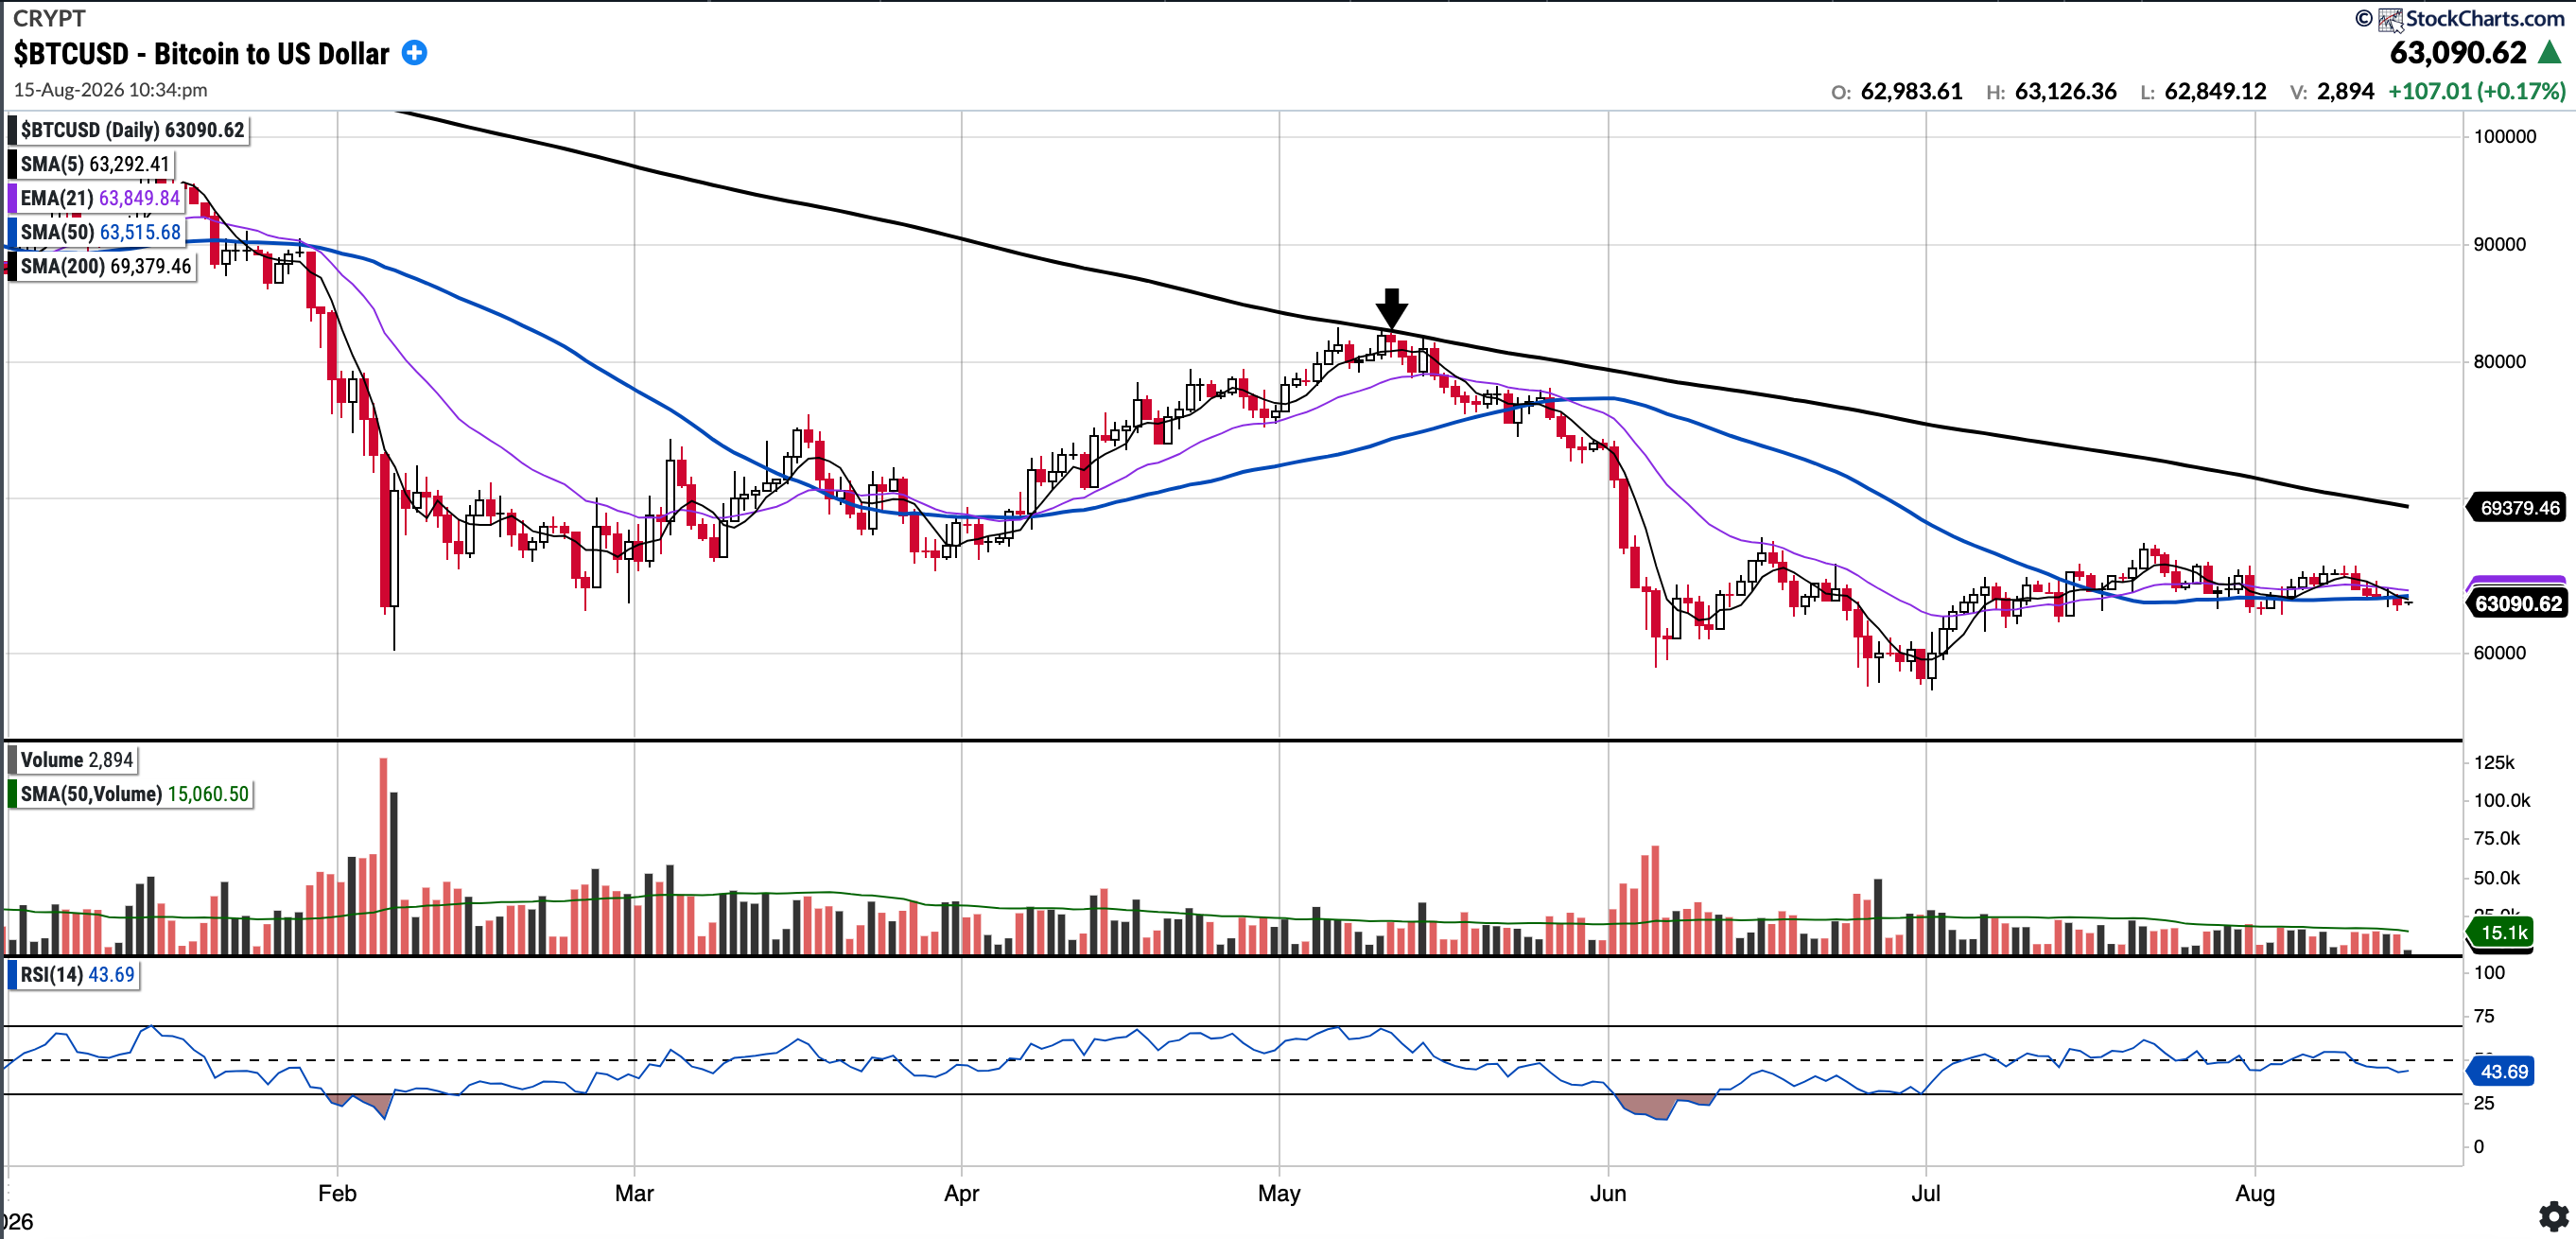The image size is (2576, 1239).
Task: Click the "Jun" date axis label
Action: pos(1608,1193)
